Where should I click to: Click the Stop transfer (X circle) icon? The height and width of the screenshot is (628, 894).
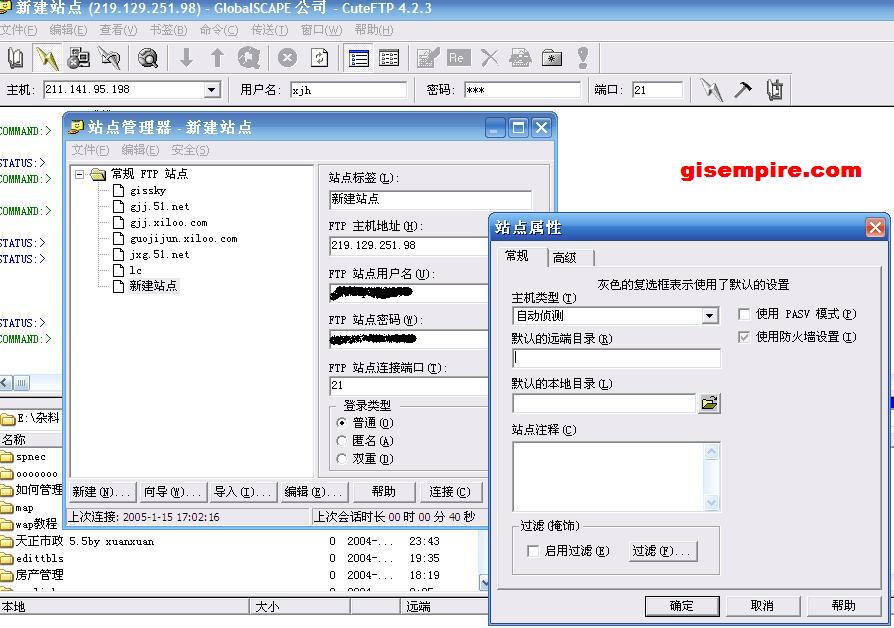287,58
